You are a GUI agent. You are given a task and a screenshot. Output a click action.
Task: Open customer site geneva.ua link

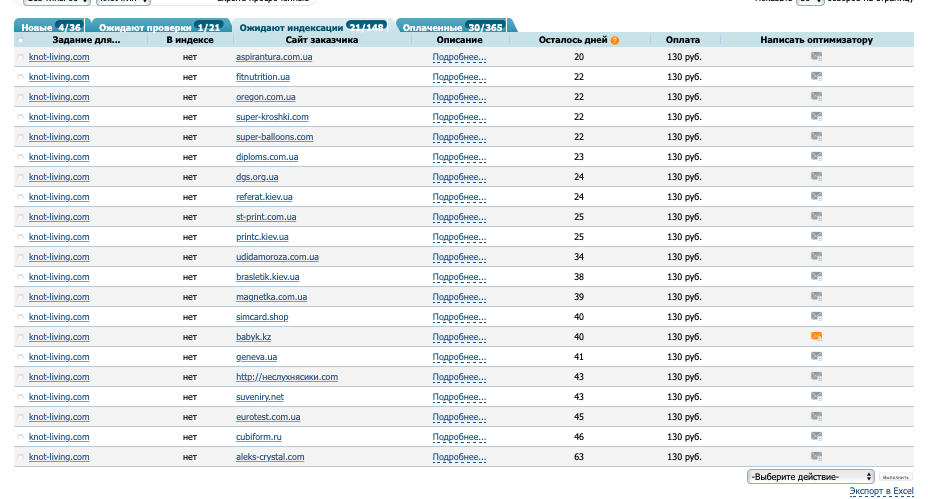256,357
